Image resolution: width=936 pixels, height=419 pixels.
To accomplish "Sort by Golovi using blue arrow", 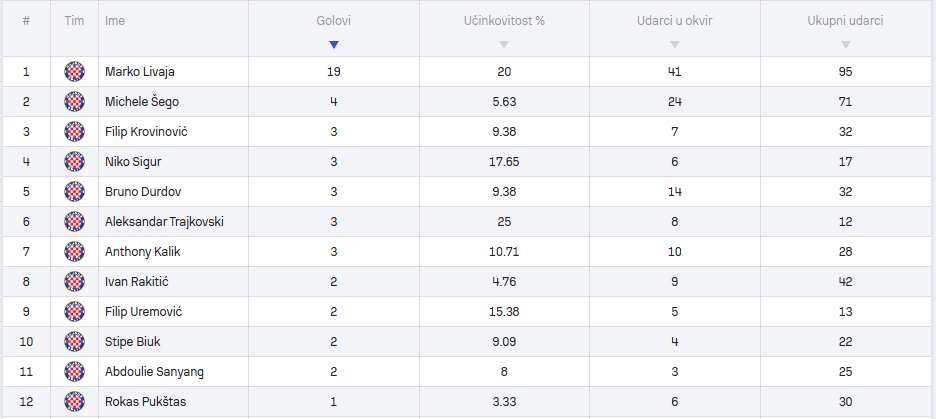I will click(x=334, y=45).
